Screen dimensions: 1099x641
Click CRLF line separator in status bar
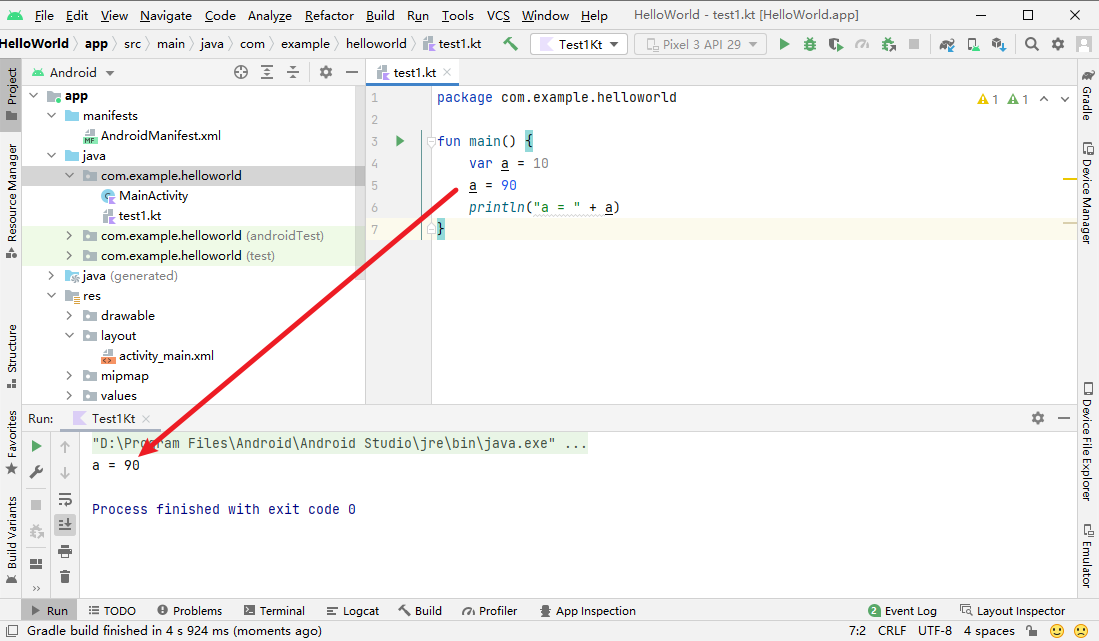point(892,630)
